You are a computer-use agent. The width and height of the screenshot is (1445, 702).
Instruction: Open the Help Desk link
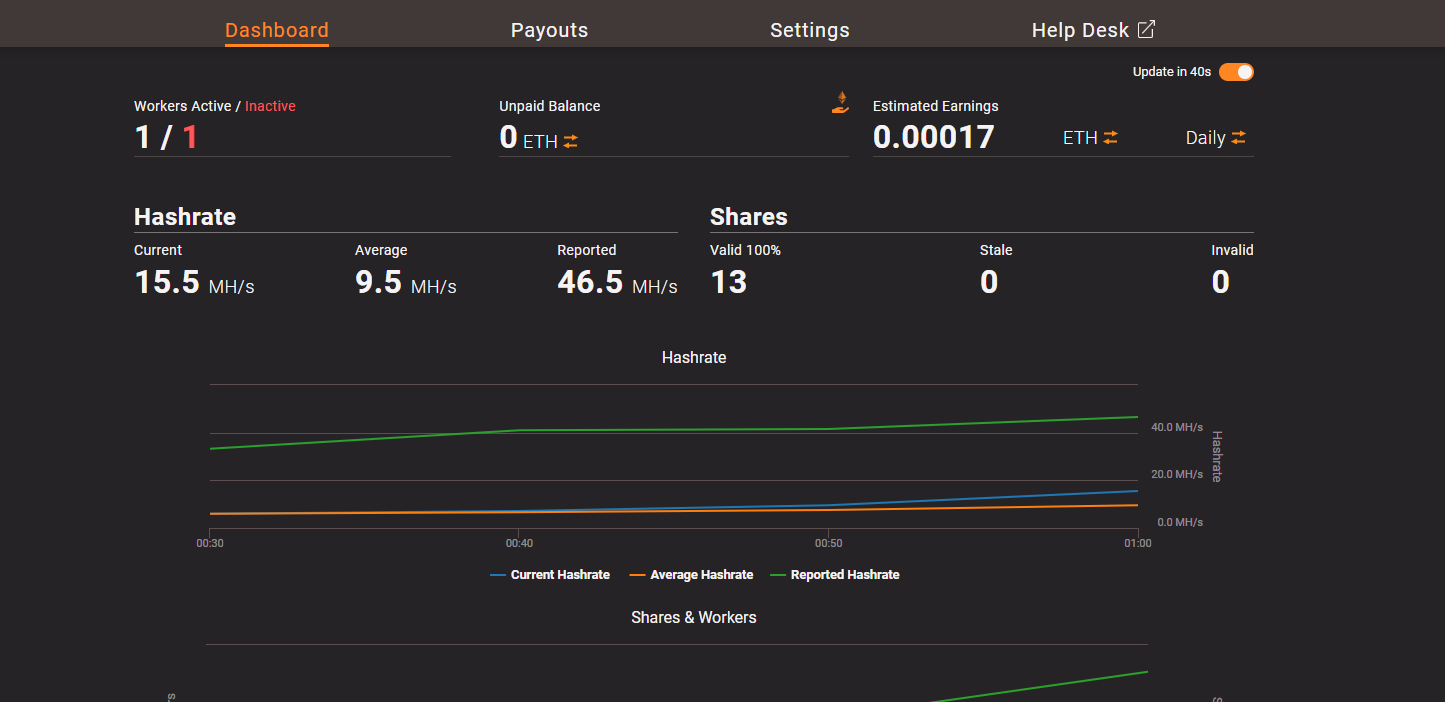pyautogui.click(x=1080, y=30)
